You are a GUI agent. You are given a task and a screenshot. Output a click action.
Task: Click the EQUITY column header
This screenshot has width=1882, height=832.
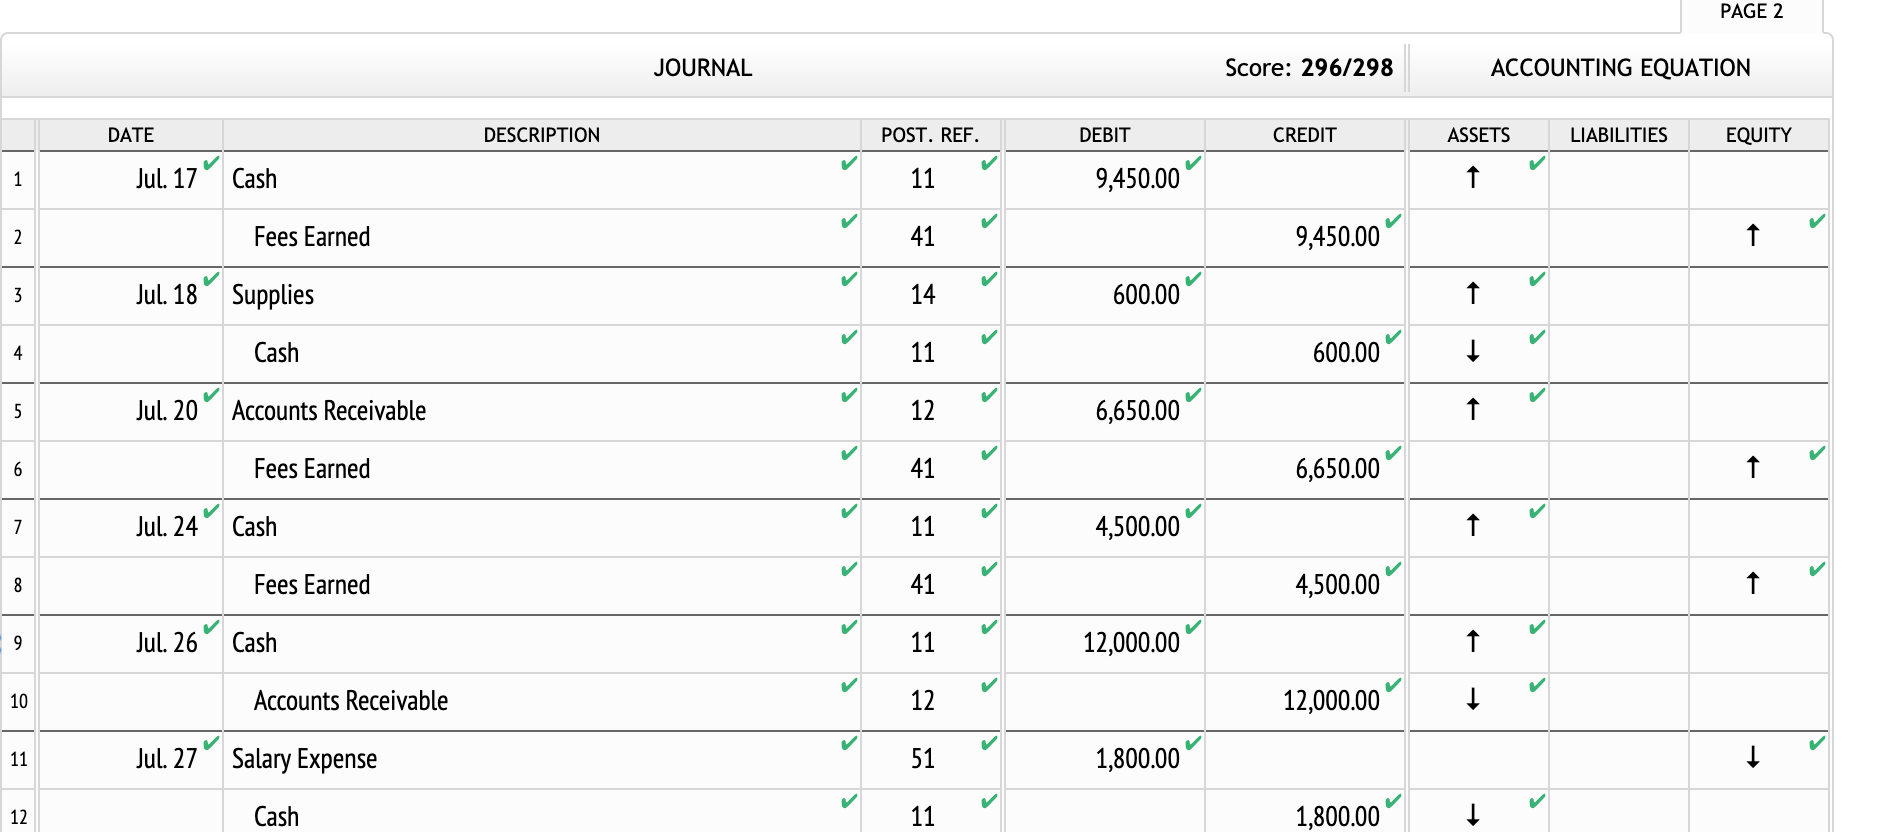[x=1758, y=135]
